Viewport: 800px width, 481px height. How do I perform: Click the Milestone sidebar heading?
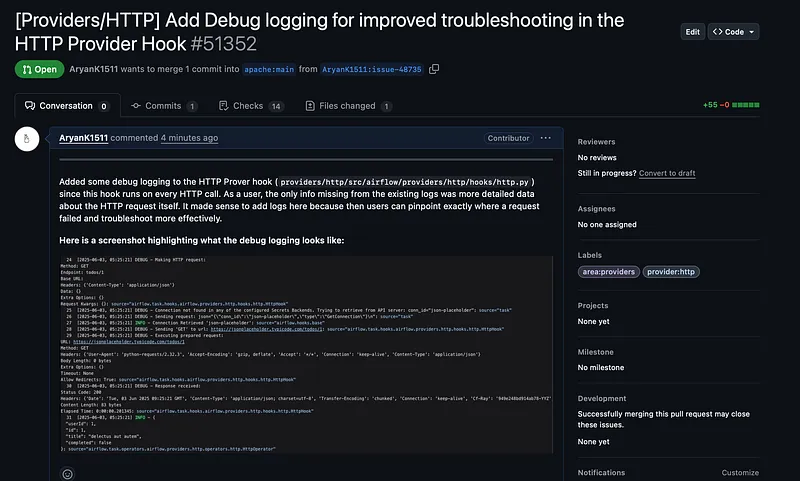click(x=595, y=352)
